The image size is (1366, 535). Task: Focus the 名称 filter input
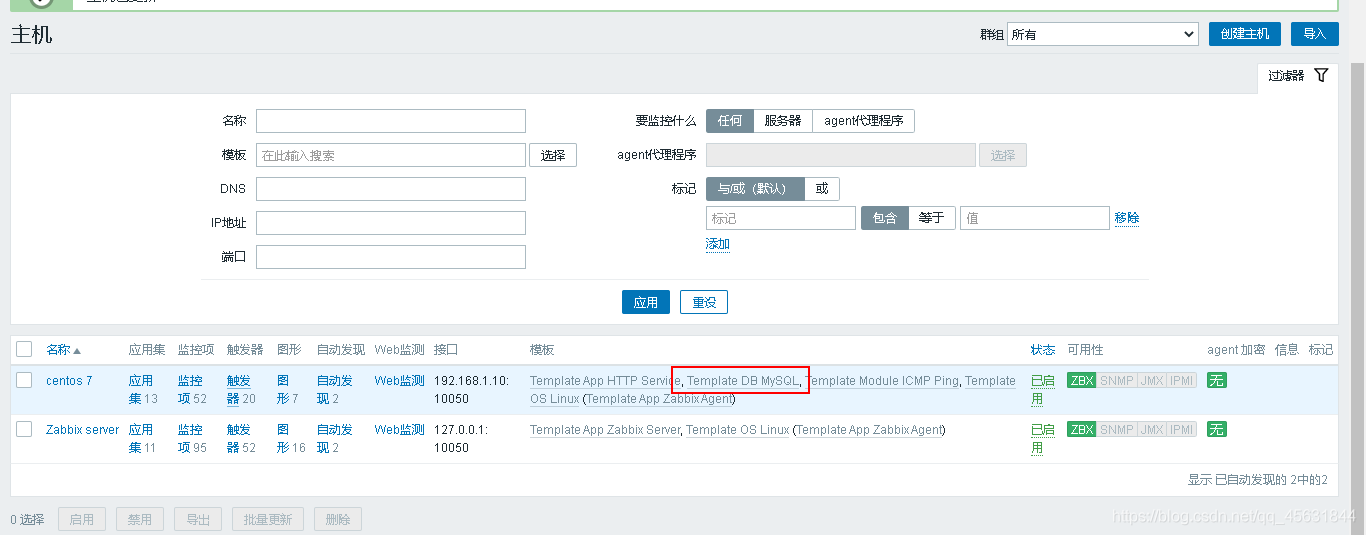tap(391, 121)
